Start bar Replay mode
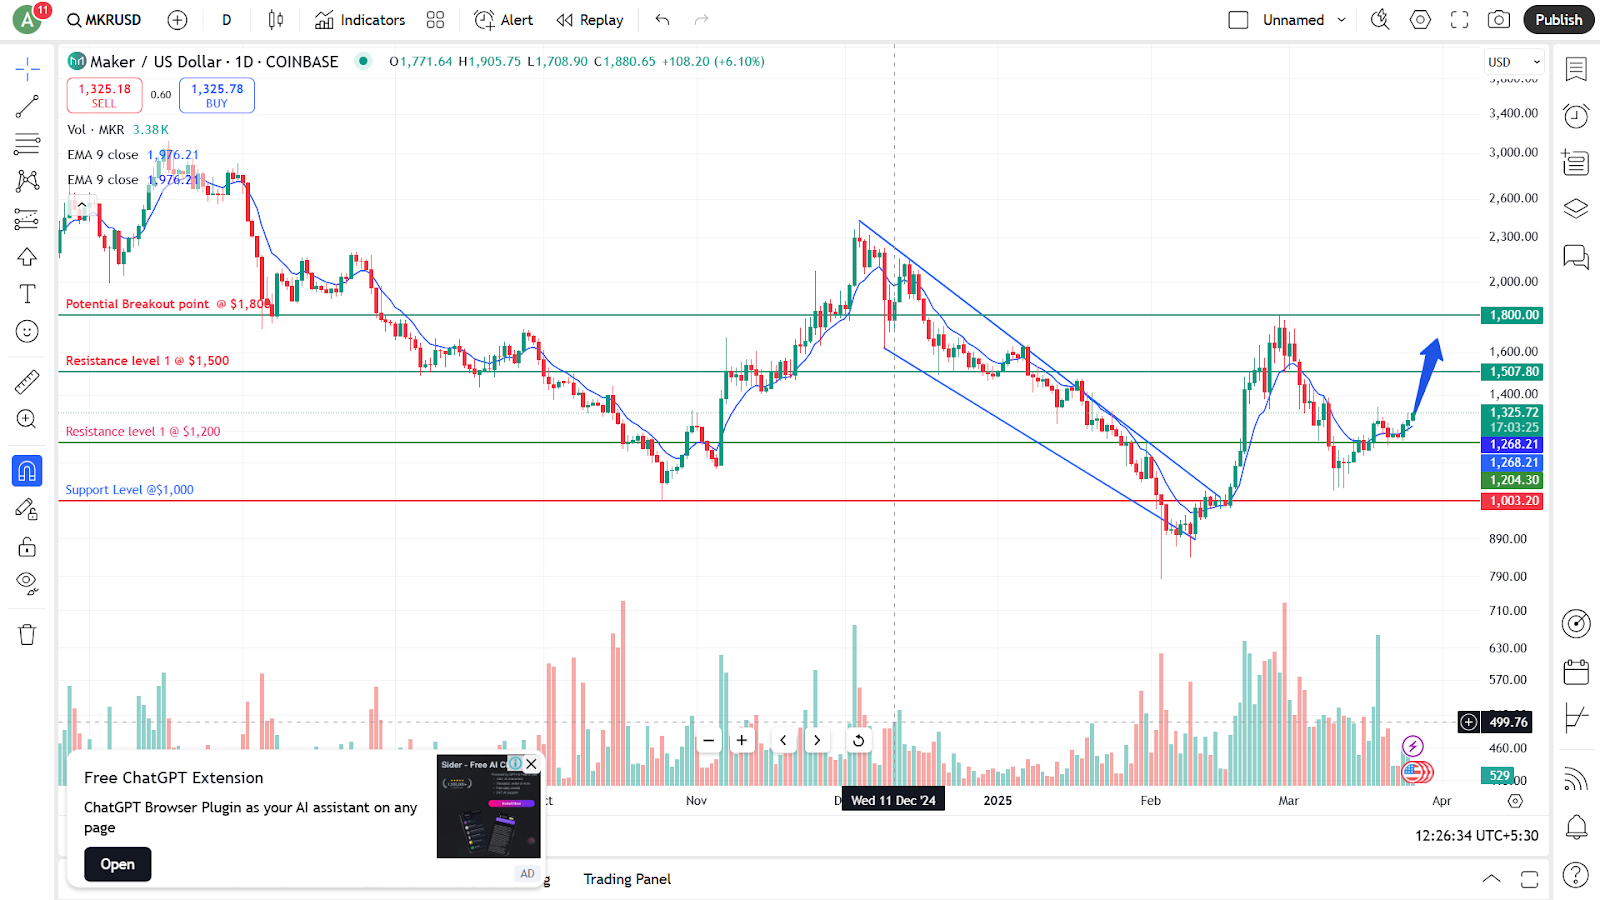 coord(590,20)
